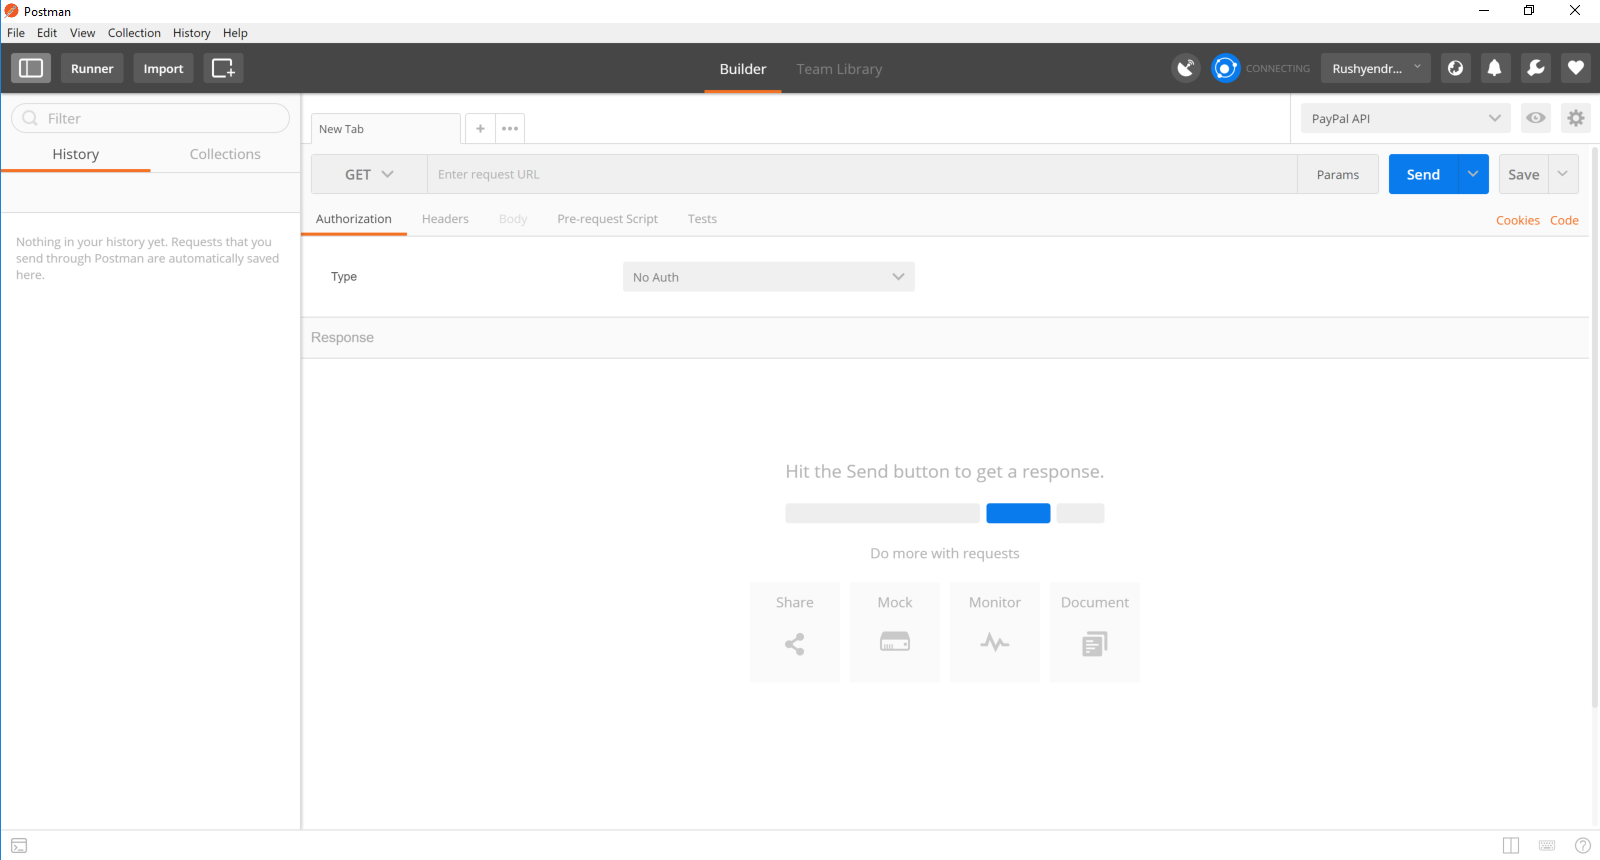Viewport: 1600px width, 860px height.
Task: Click the heart icon
Action: click(1575, 68)
